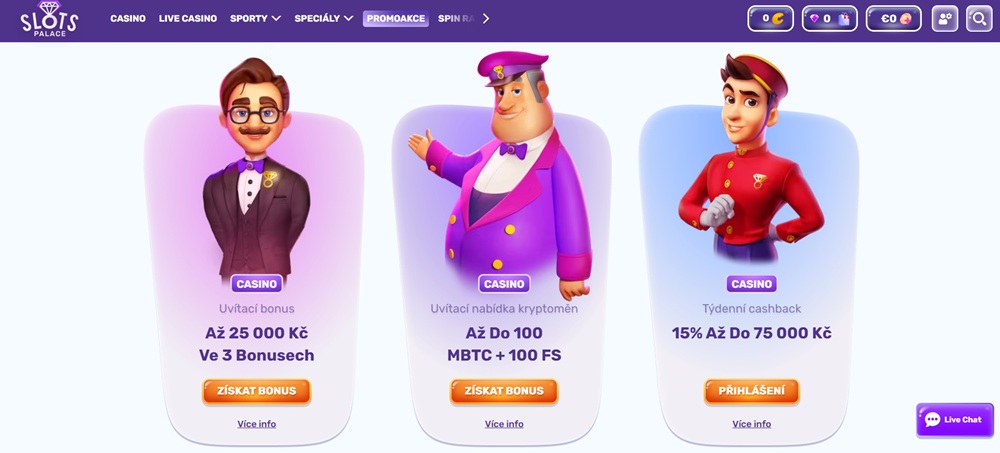Click the coin balance counter showing 0
Viewport: 1000px width, 453px height.
tap(770, 19)
